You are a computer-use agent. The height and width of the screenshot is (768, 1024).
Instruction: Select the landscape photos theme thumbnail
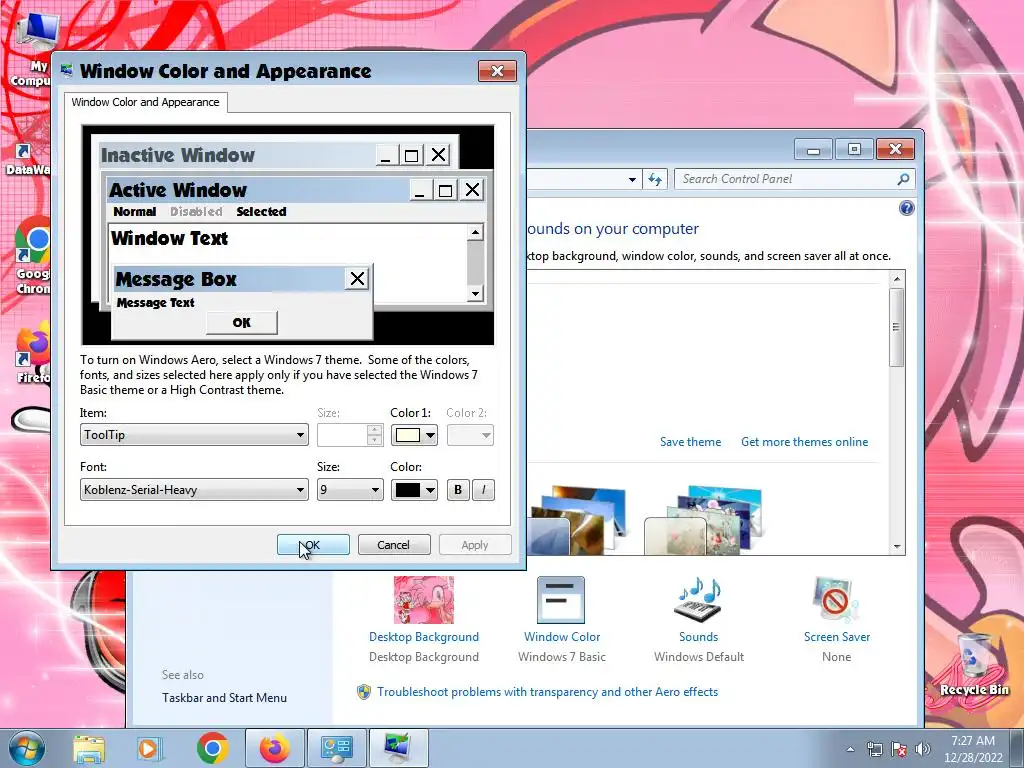point(579,520)
